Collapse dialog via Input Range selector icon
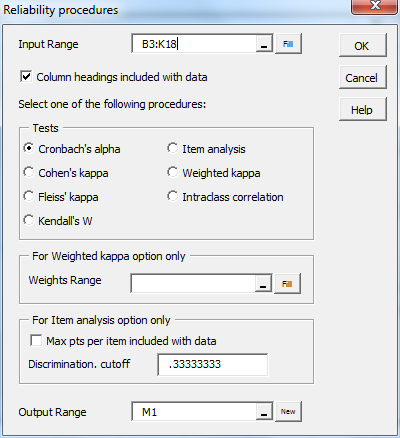Screen dimensions: 400x438 (264, 44)
